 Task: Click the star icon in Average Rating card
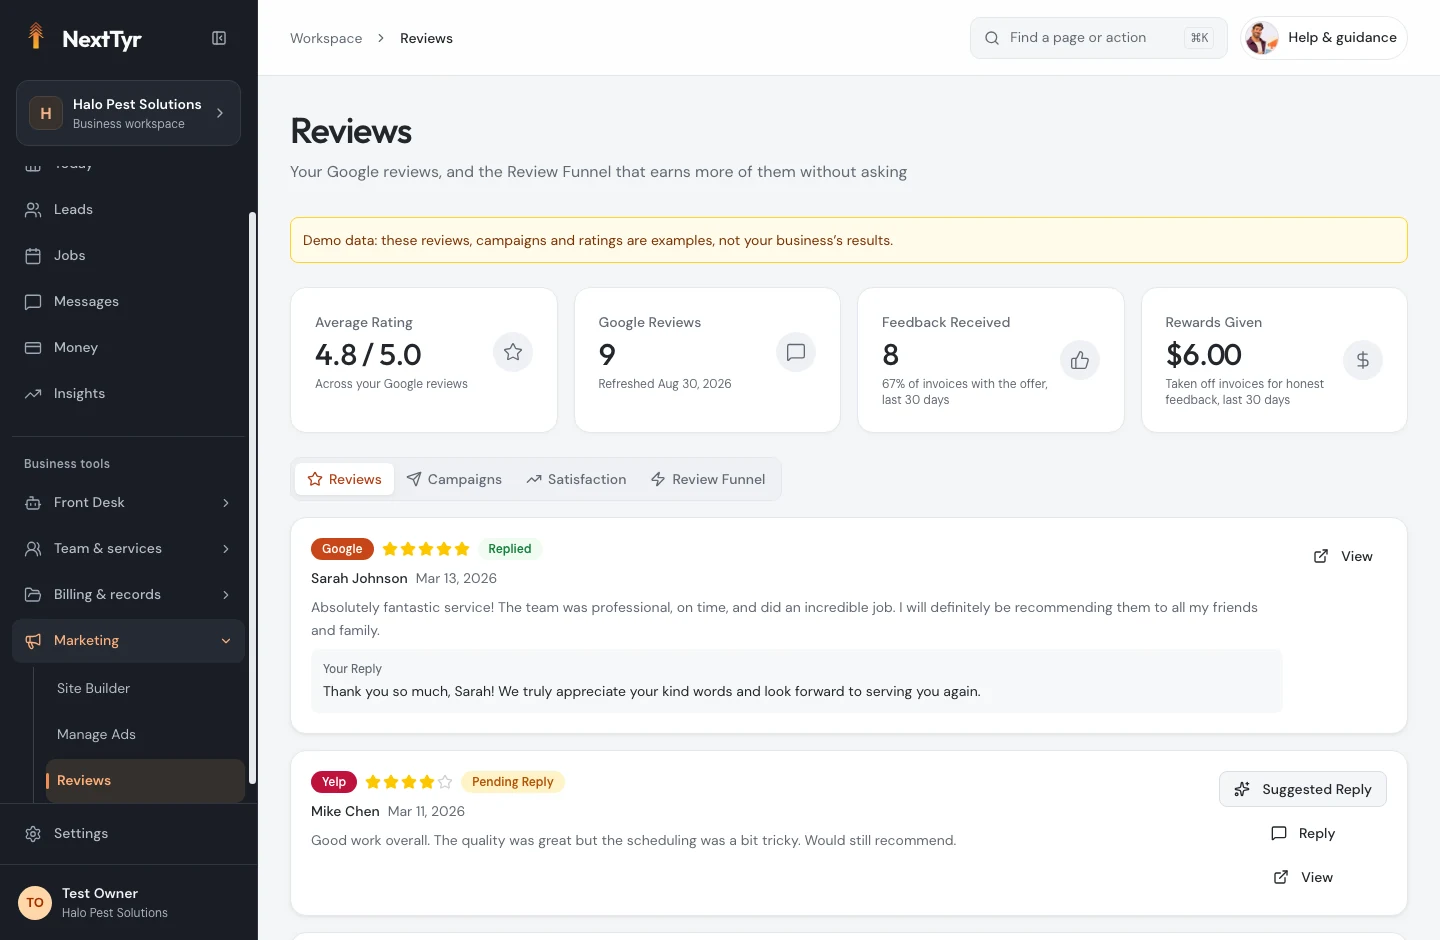tap(513, 352)
